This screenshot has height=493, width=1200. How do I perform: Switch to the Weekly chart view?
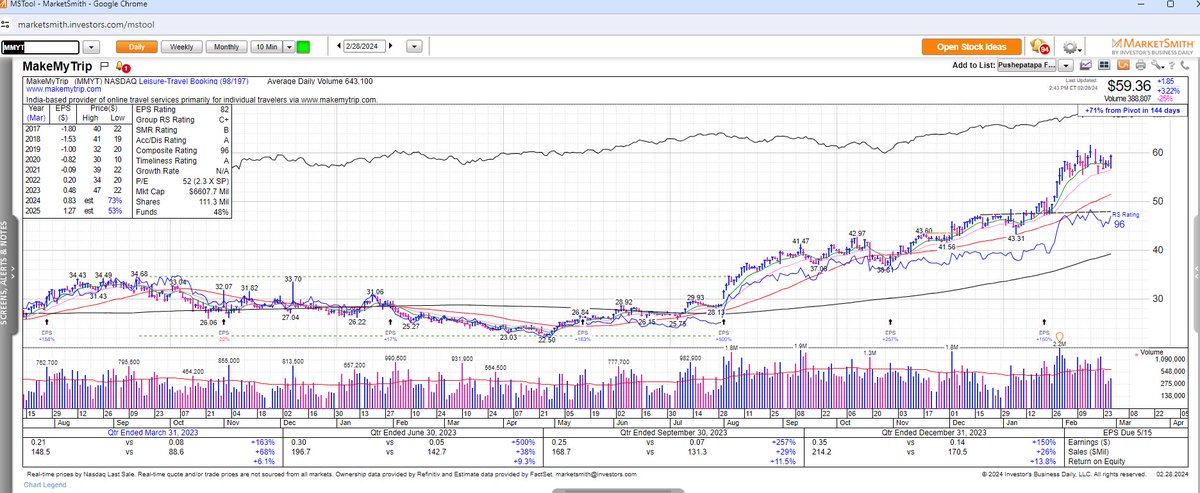point(183,46)
